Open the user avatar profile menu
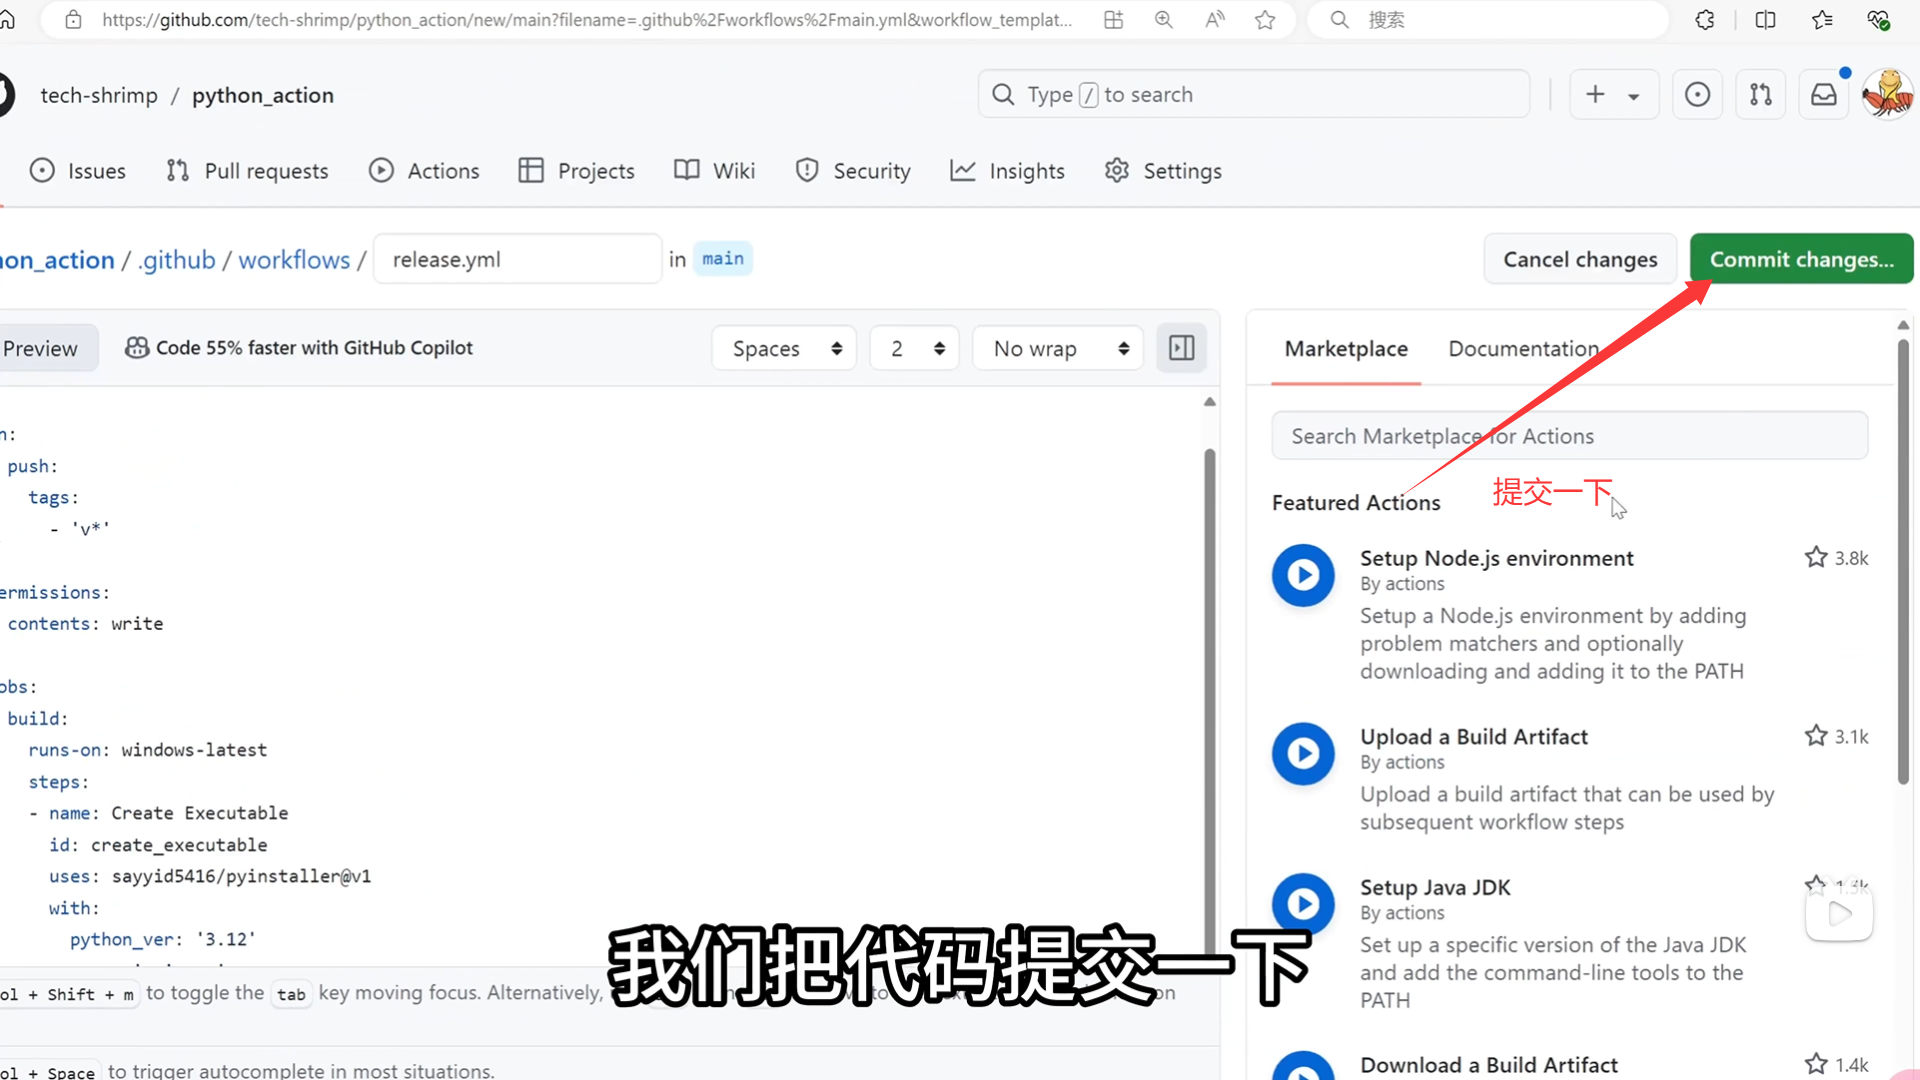Image resolution: width=1920 pixels, height=1080 pixels. 1887,95
